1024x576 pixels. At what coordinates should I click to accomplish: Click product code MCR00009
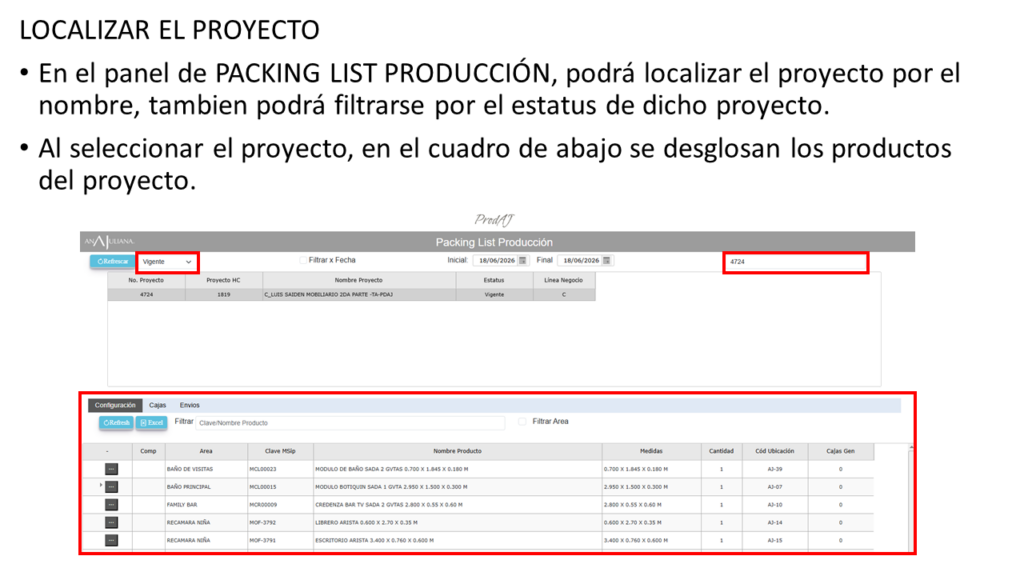(263, 505)
